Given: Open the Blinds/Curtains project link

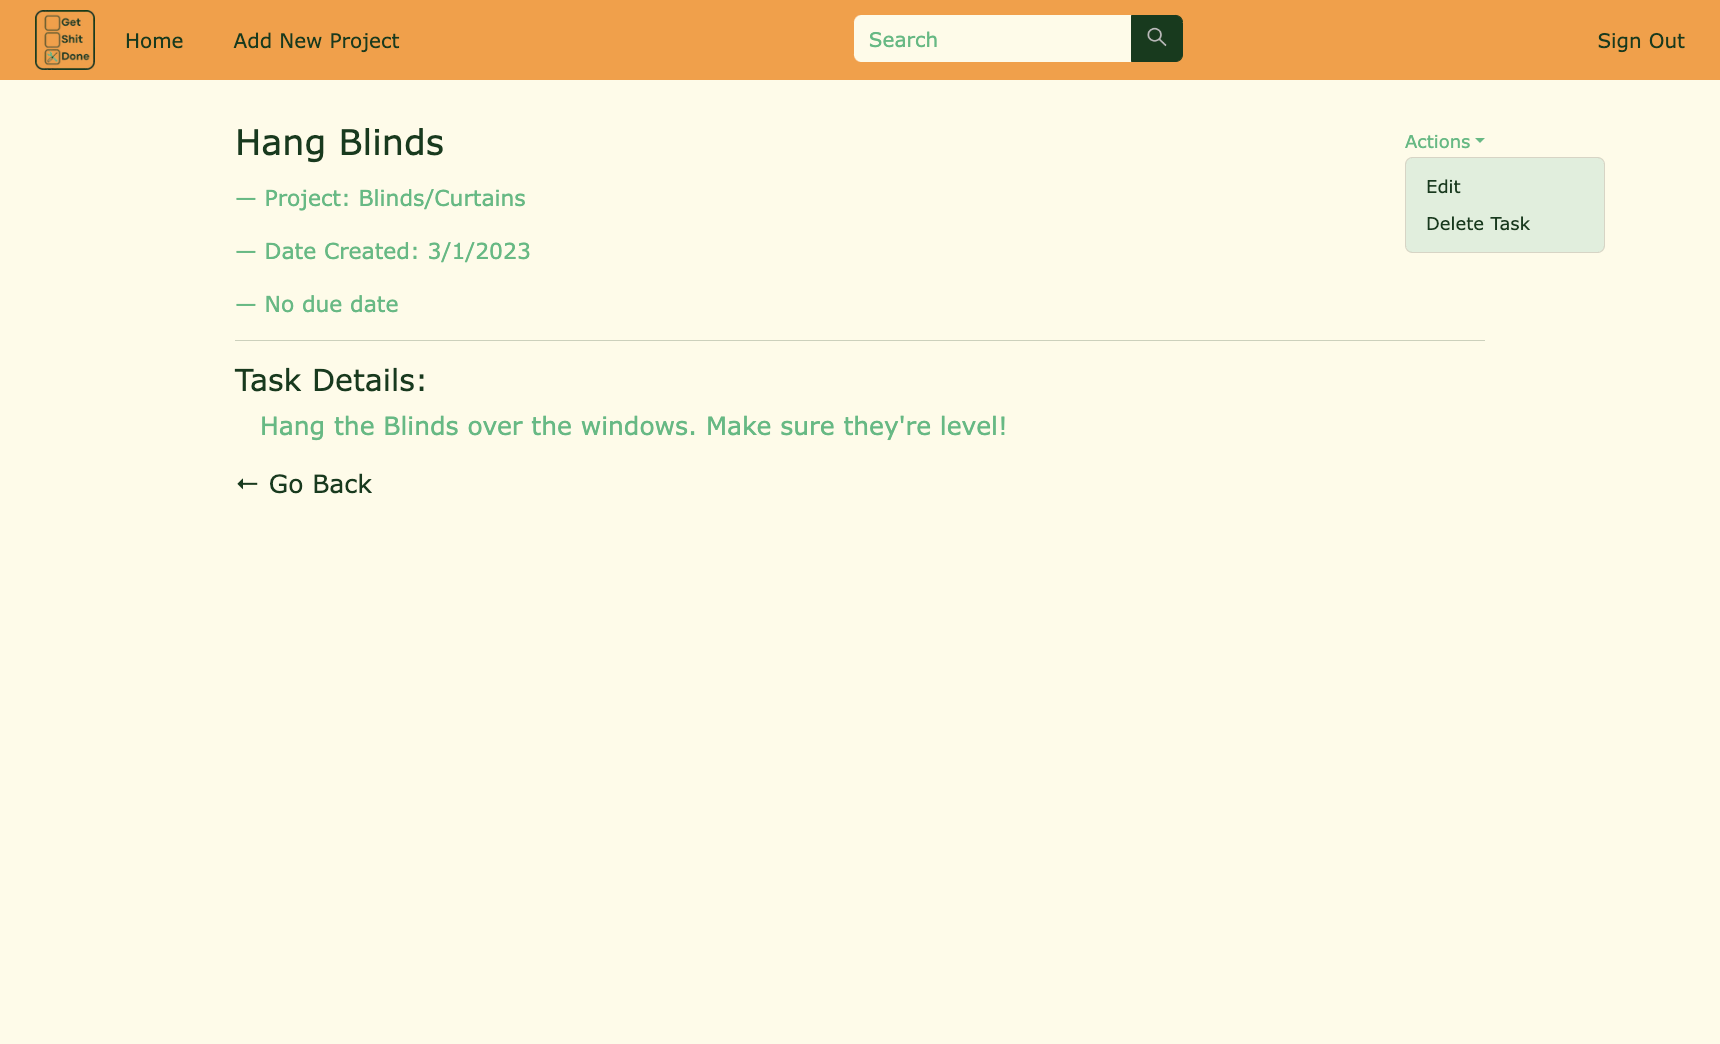Looking at the screenshot, I should (x=441, y=198).
